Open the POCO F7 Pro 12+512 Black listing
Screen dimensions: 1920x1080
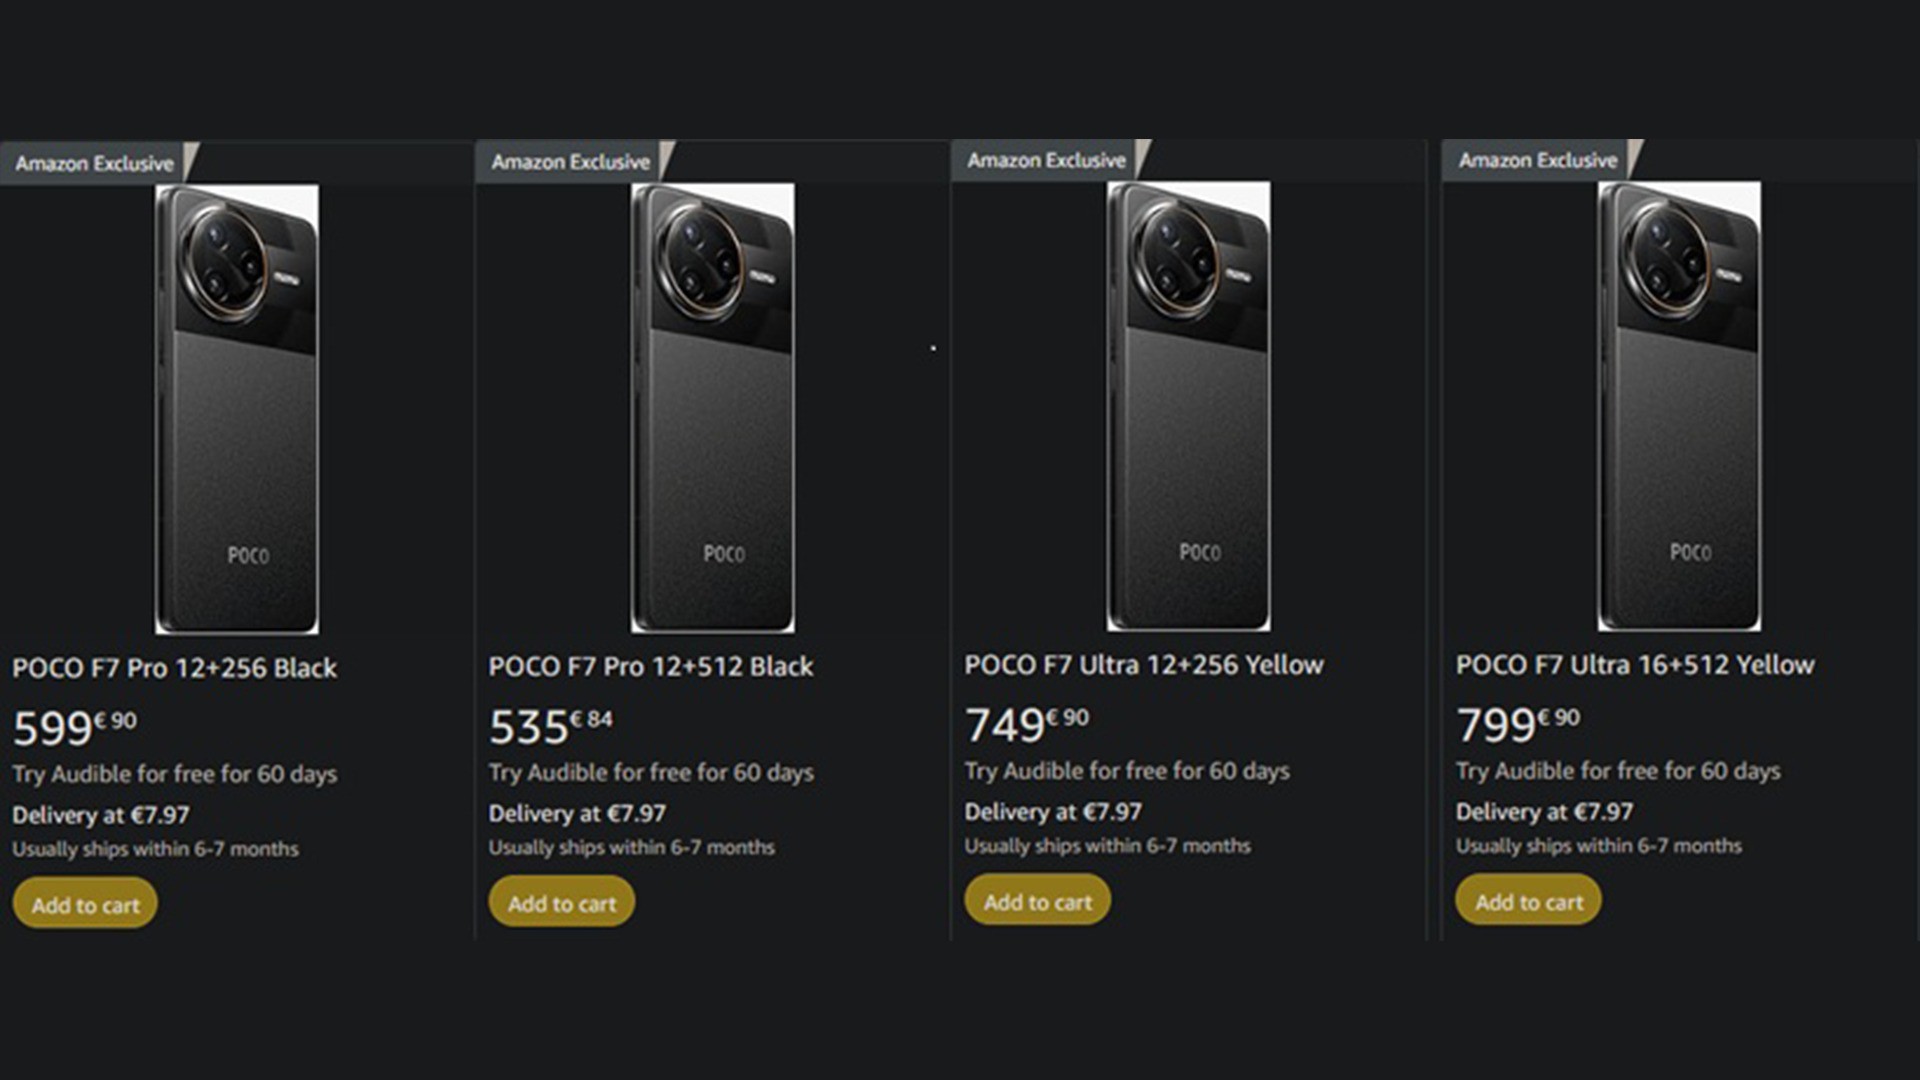[650, 666]
